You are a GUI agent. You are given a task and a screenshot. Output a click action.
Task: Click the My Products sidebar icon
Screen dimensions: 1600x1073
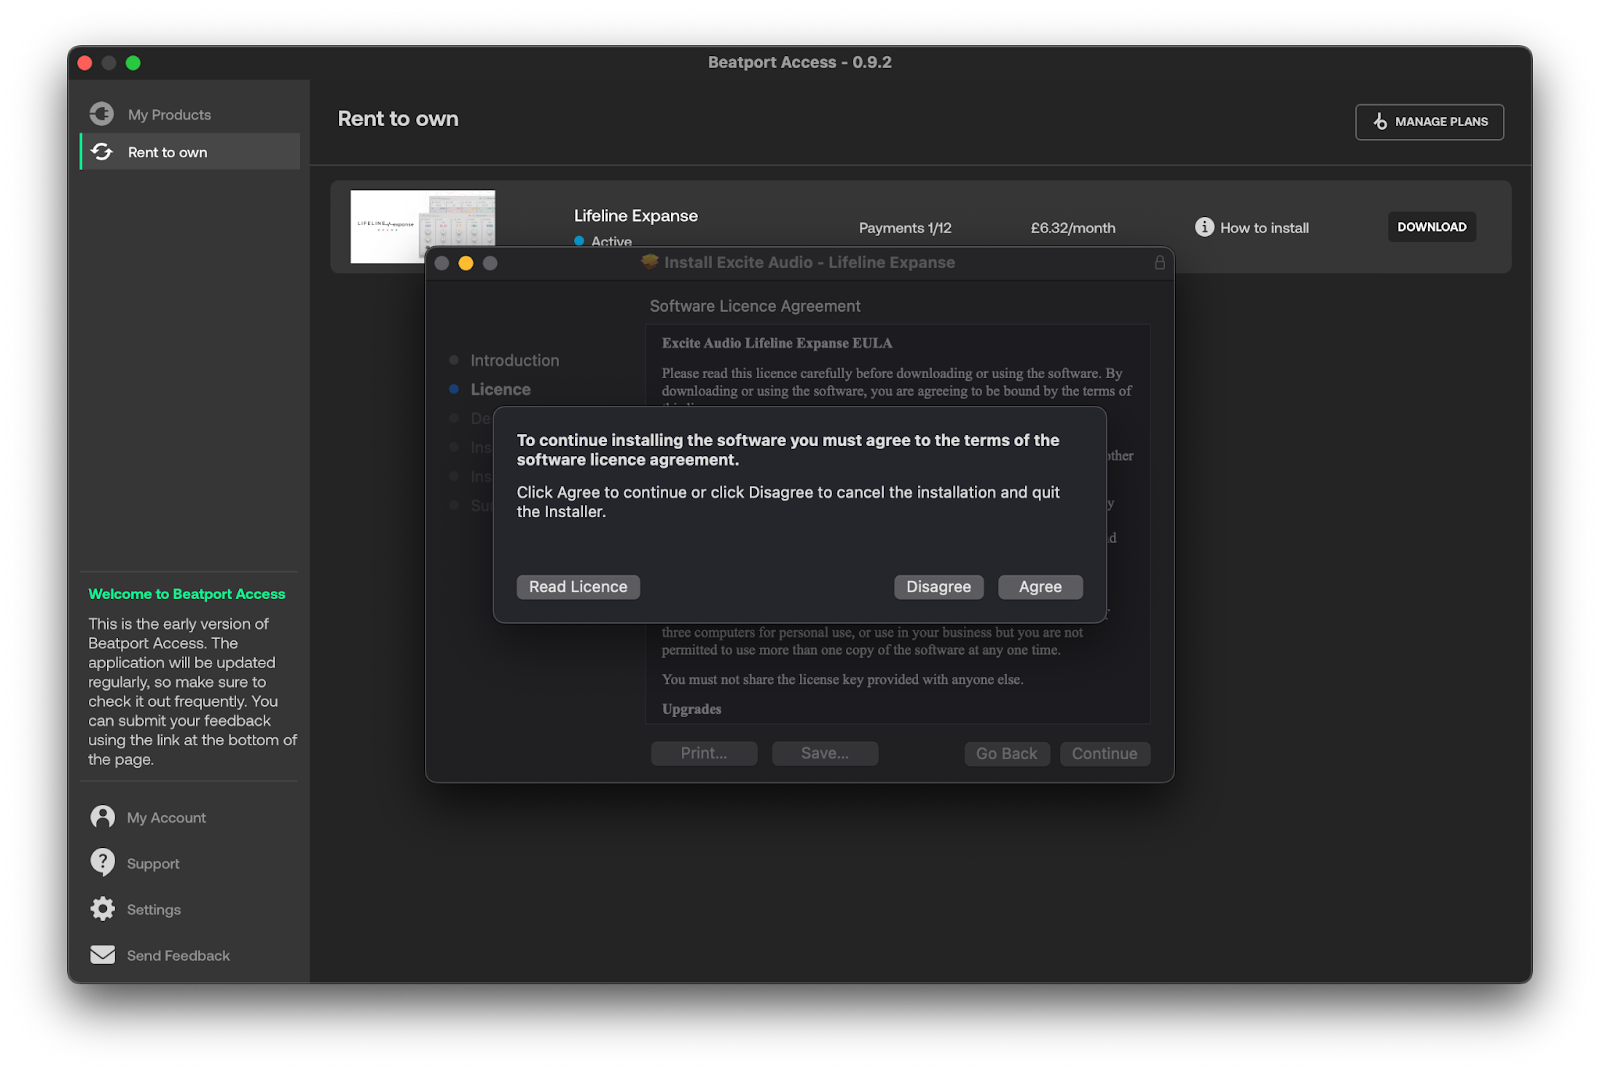pyautogui.click(x=102, y=114)
